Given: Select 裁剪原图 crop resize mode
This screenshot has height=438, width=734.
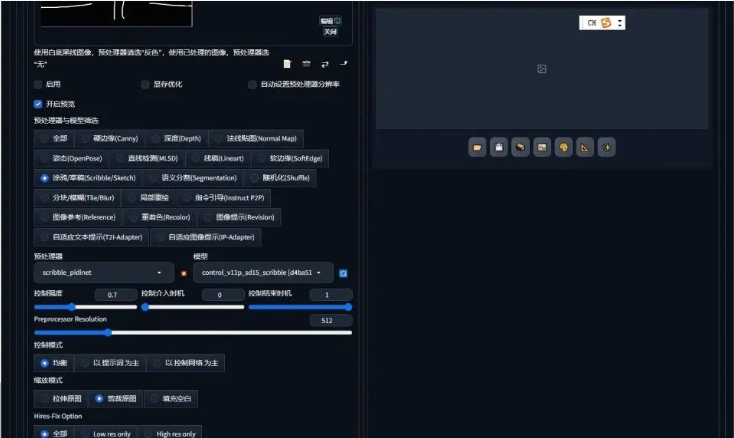Looking at the screenshot, I should [116, 399].
